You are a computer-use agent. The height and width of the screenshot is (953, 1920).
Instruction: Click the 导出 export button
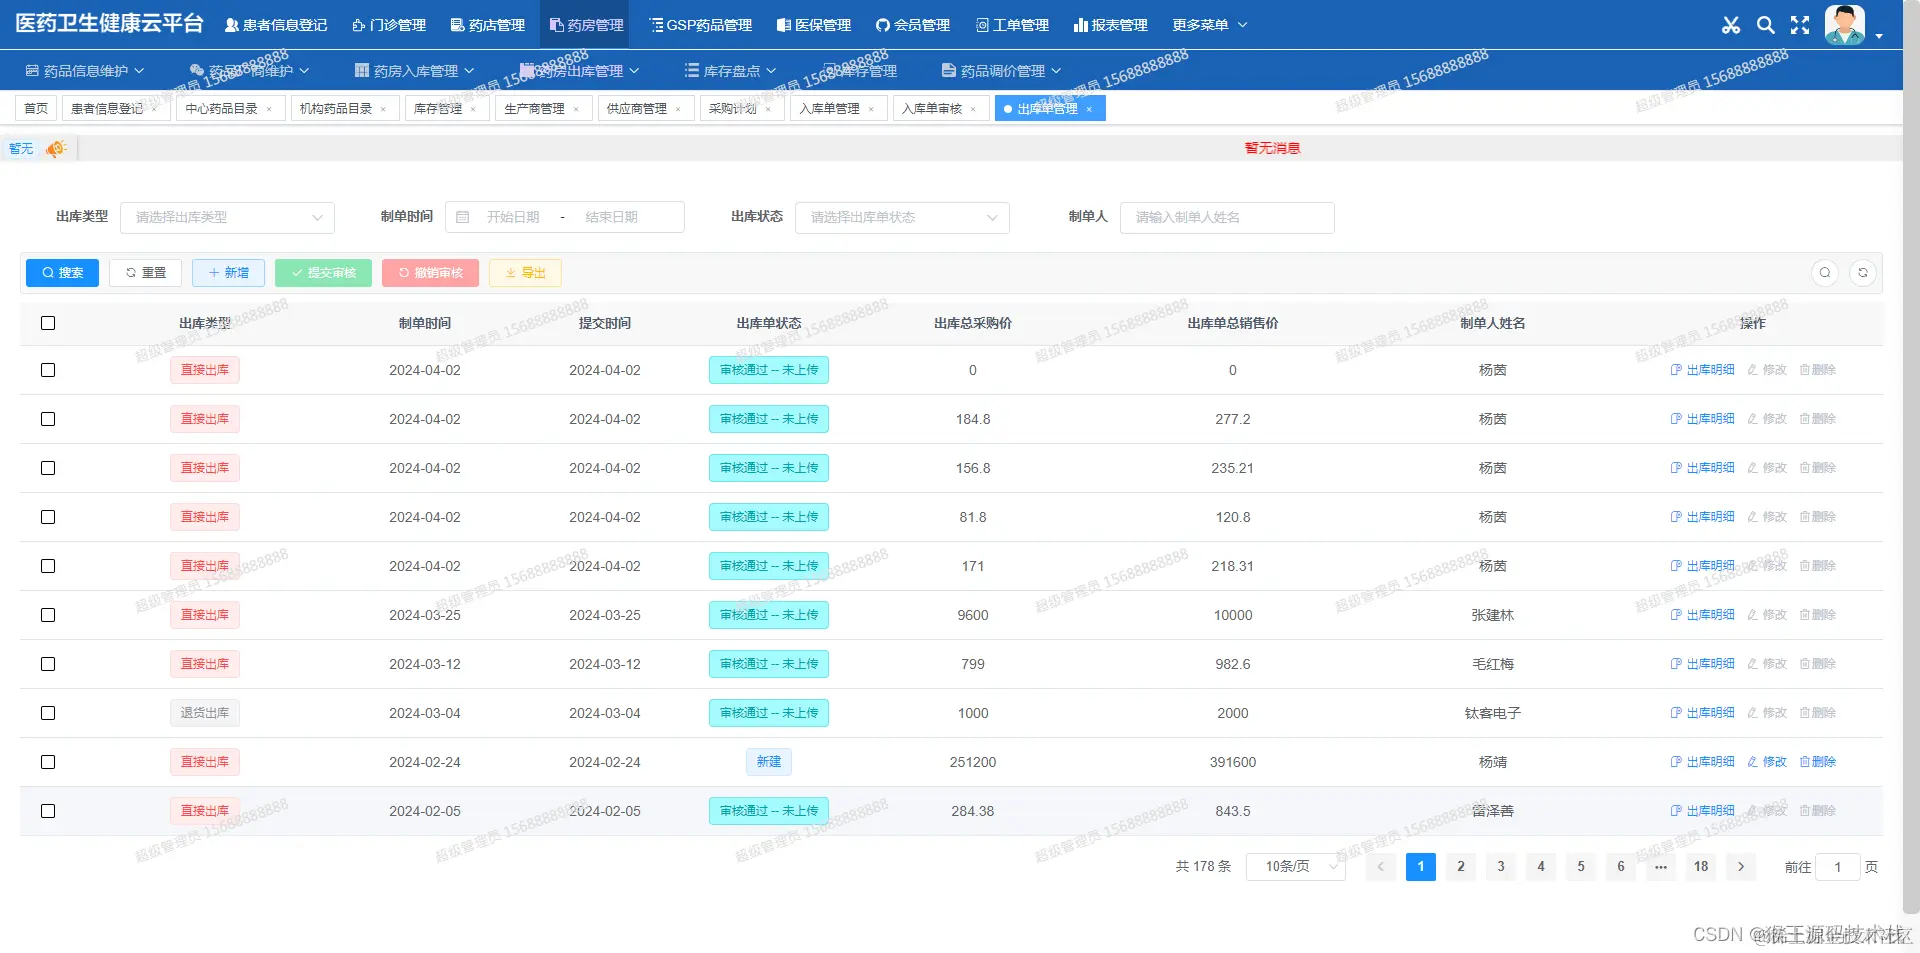524,272
